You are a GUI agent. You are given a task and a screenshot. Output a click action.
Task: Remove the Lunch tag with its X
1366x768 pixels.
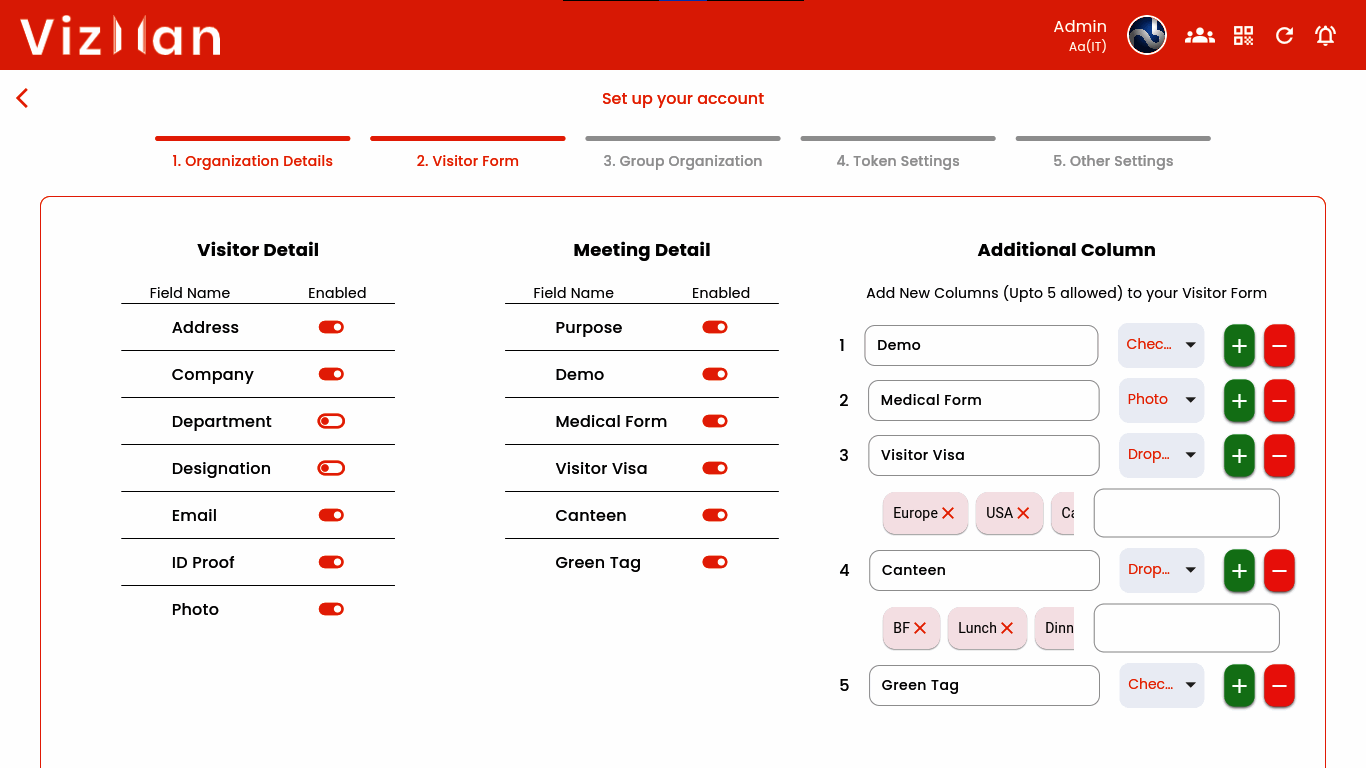pos(1007,628)
